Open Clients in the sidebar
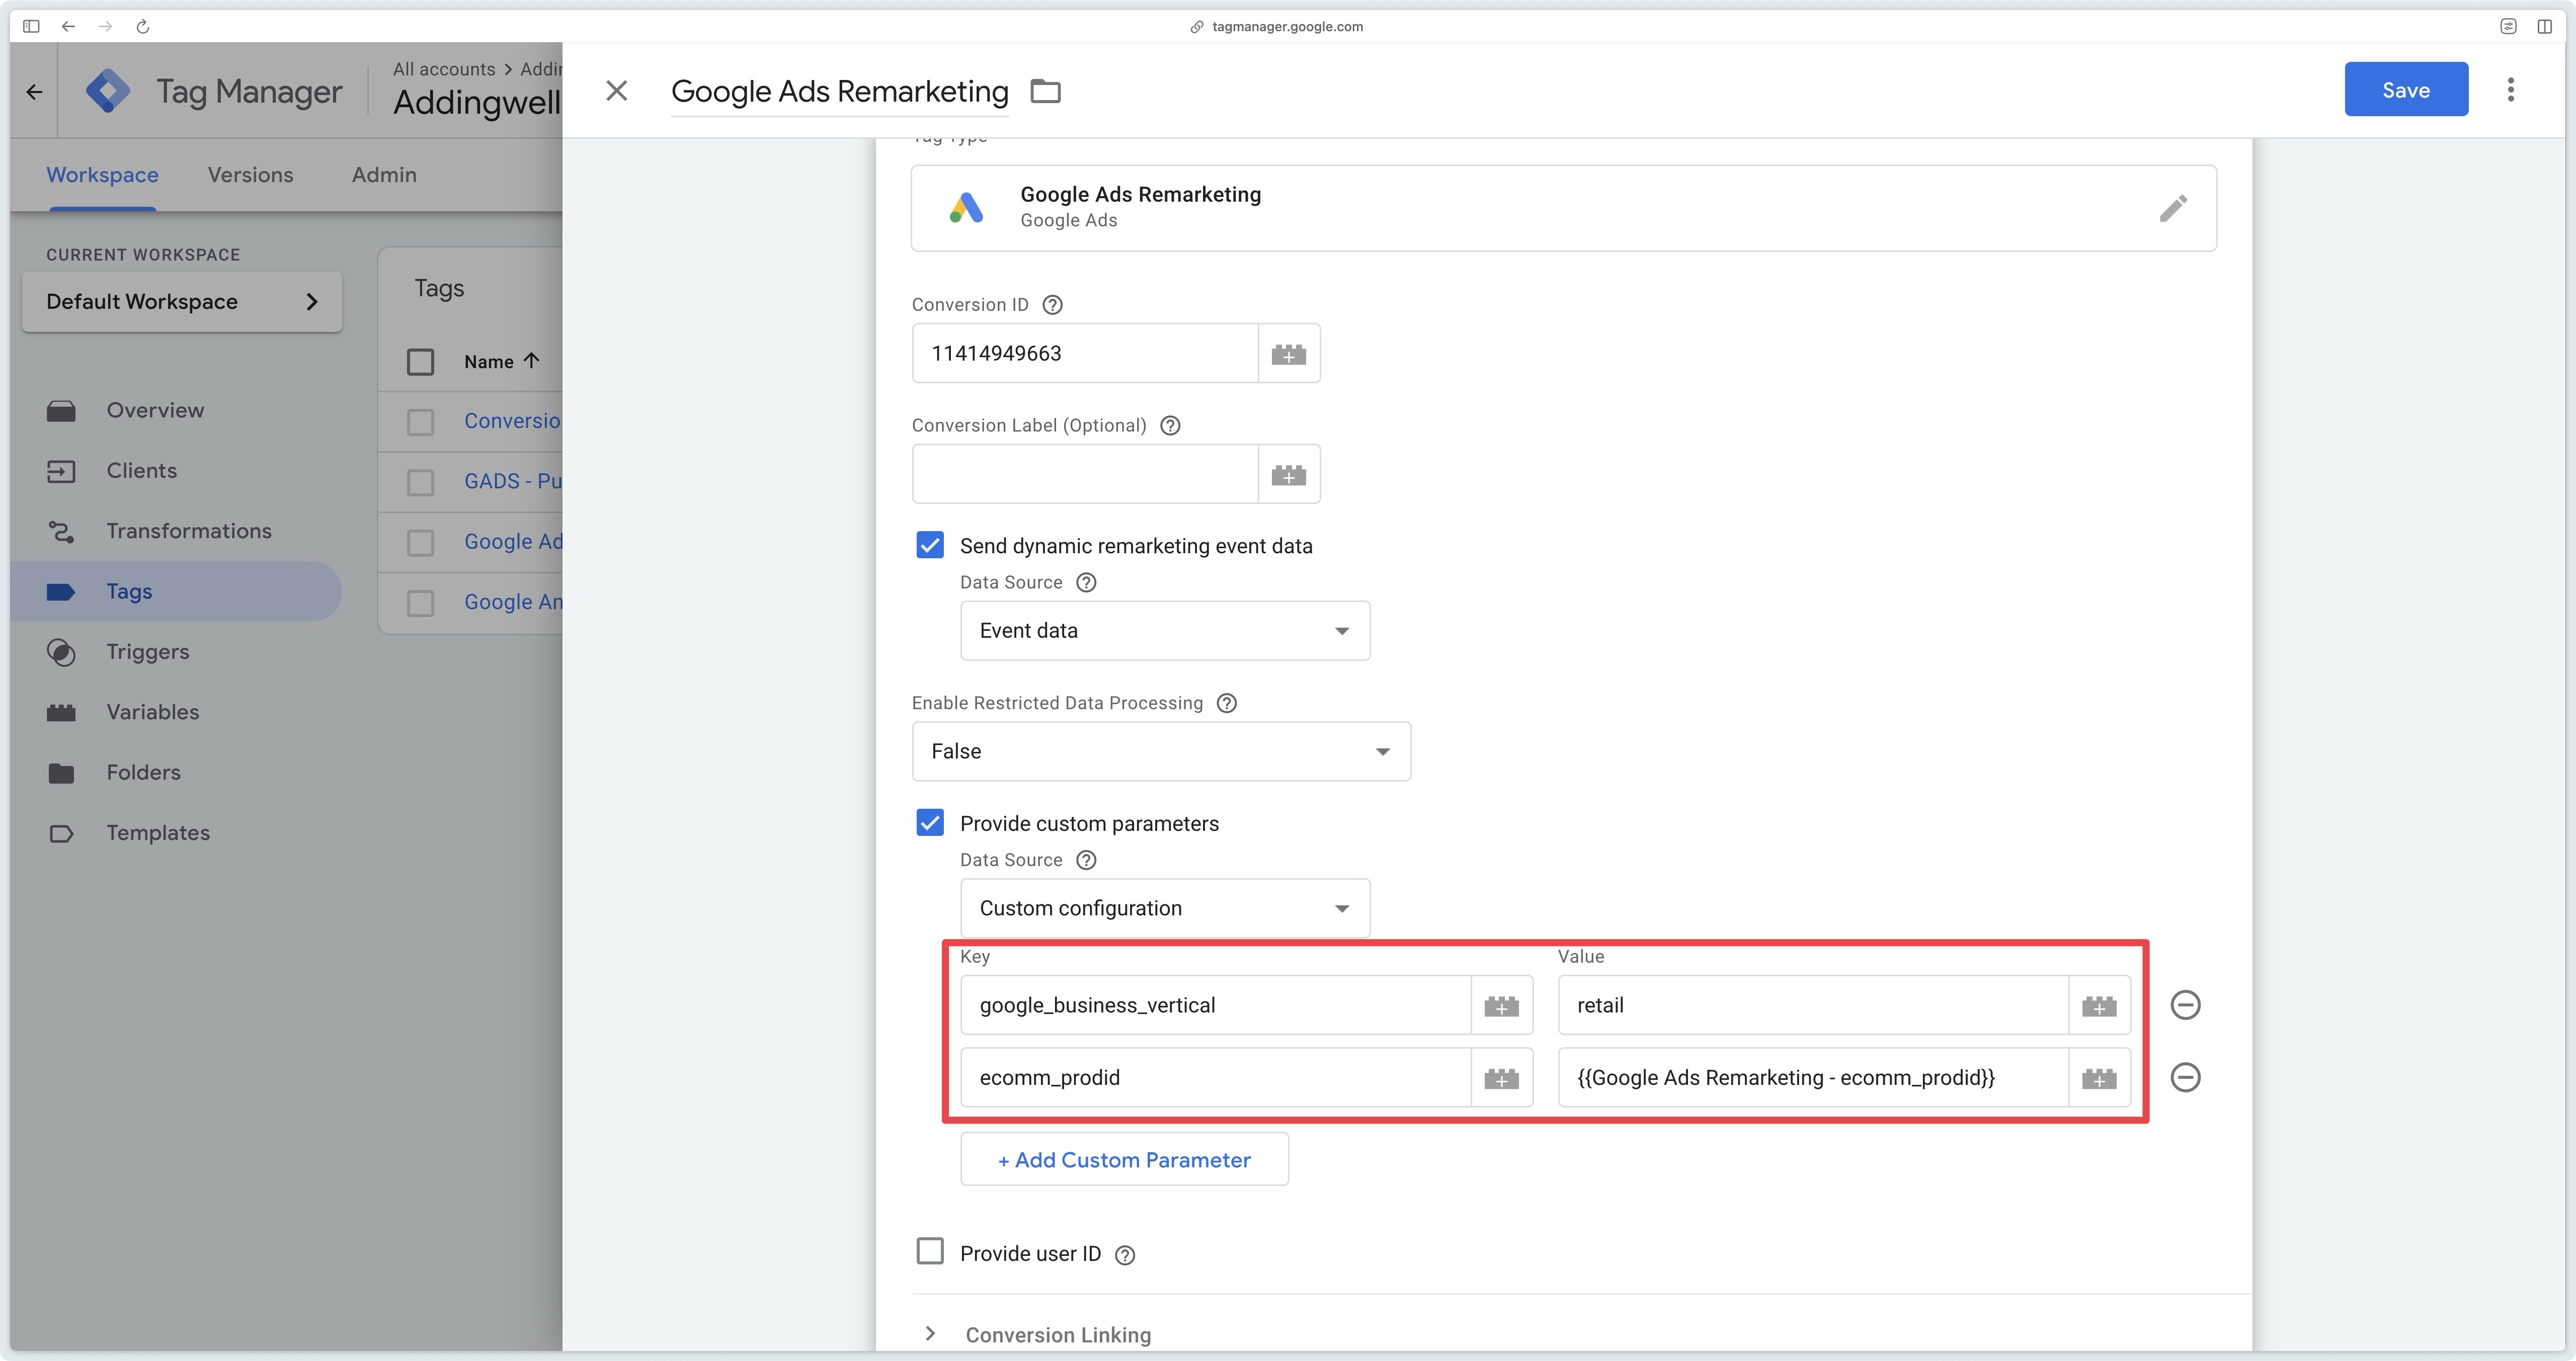The height and width of the screenshot is (1361, 2576). click(x=176, y=471)
